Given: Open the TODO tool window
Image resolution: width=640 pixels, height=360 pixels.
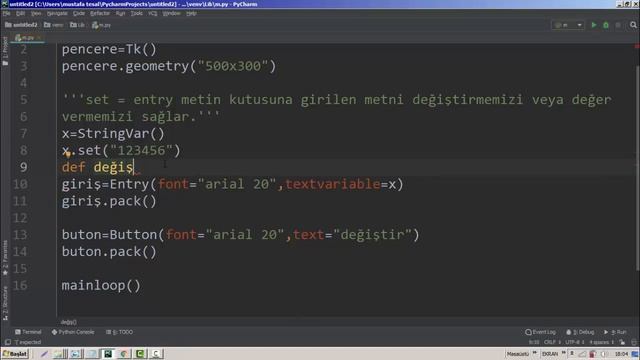Looking at the screenshot, I should pos(120,332).
